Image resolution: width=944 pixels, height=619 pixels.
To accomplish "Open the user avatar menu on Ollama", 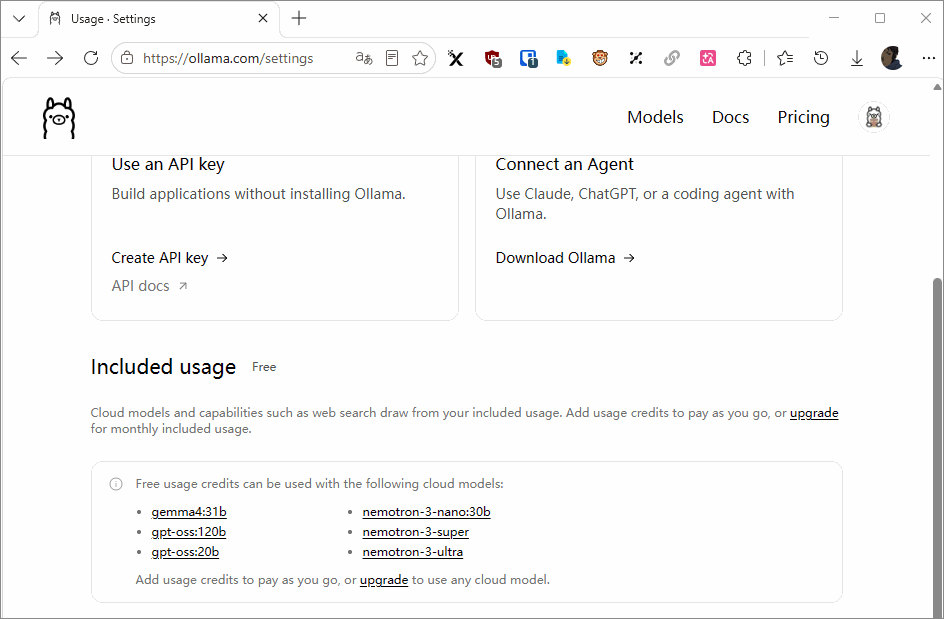I will click(x=874, y=117).
